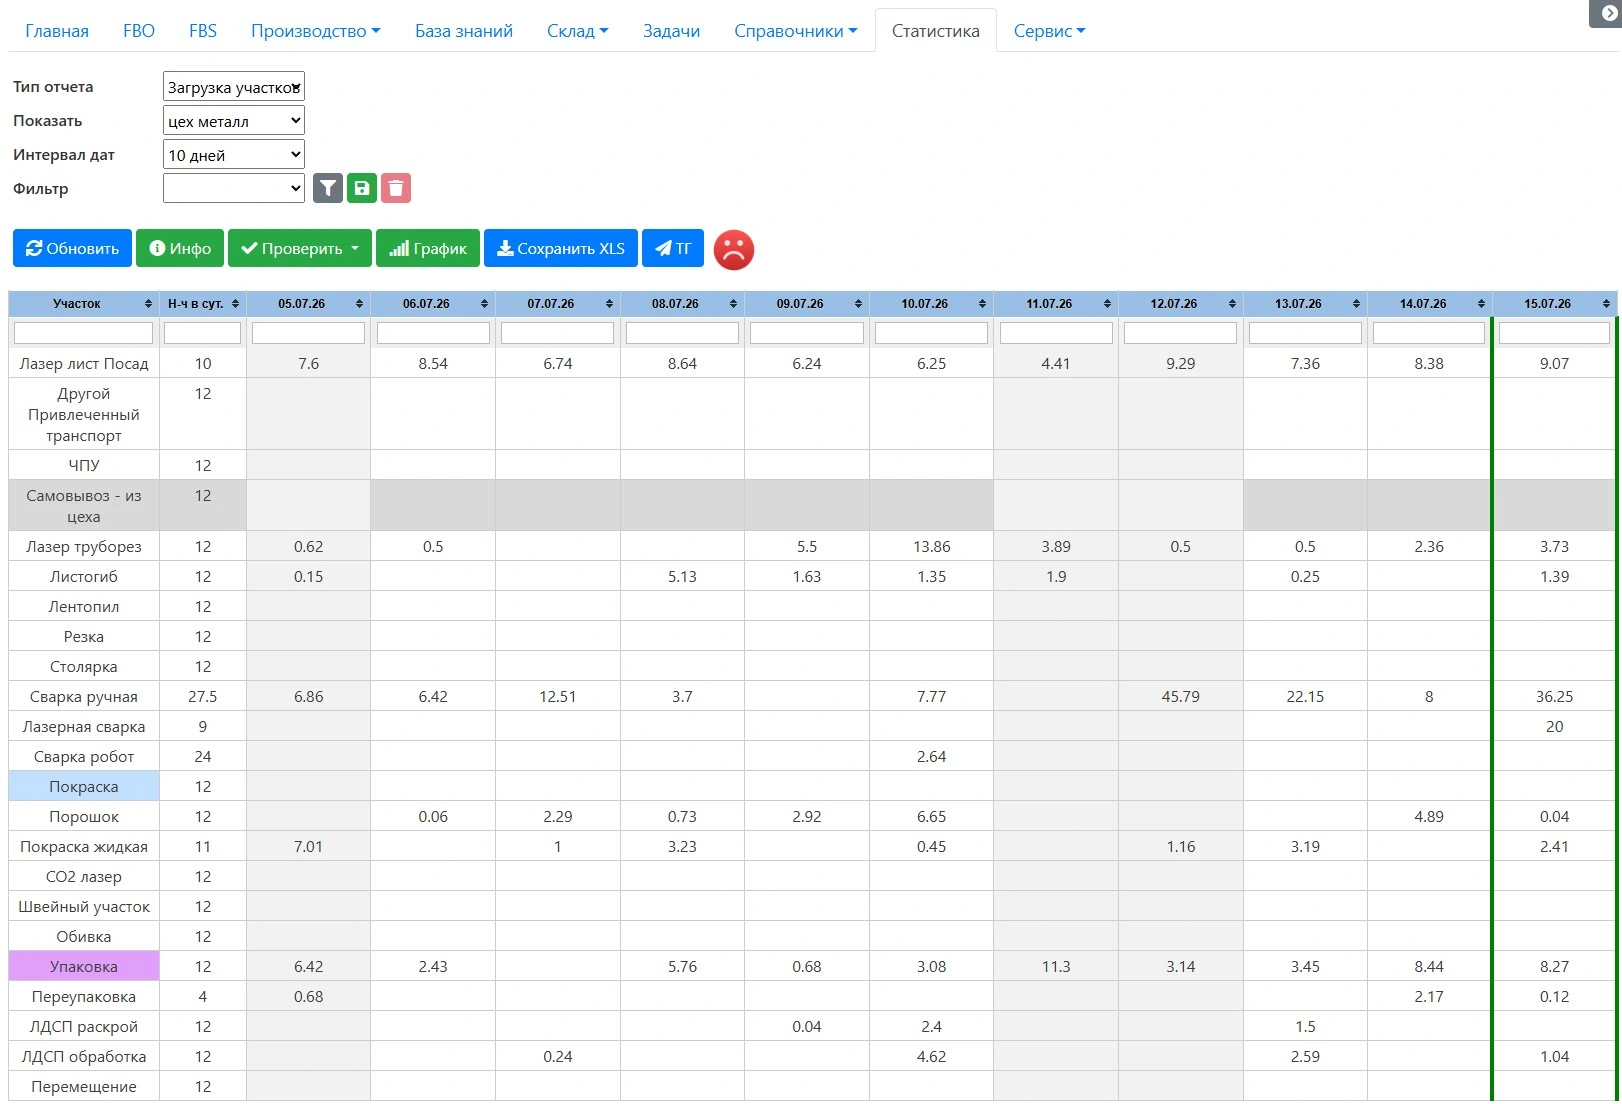This screenshot has height=1104, width=1622.
Task: Click value 11.3 in Упаковка row
Action: [x=1056, y=967]
